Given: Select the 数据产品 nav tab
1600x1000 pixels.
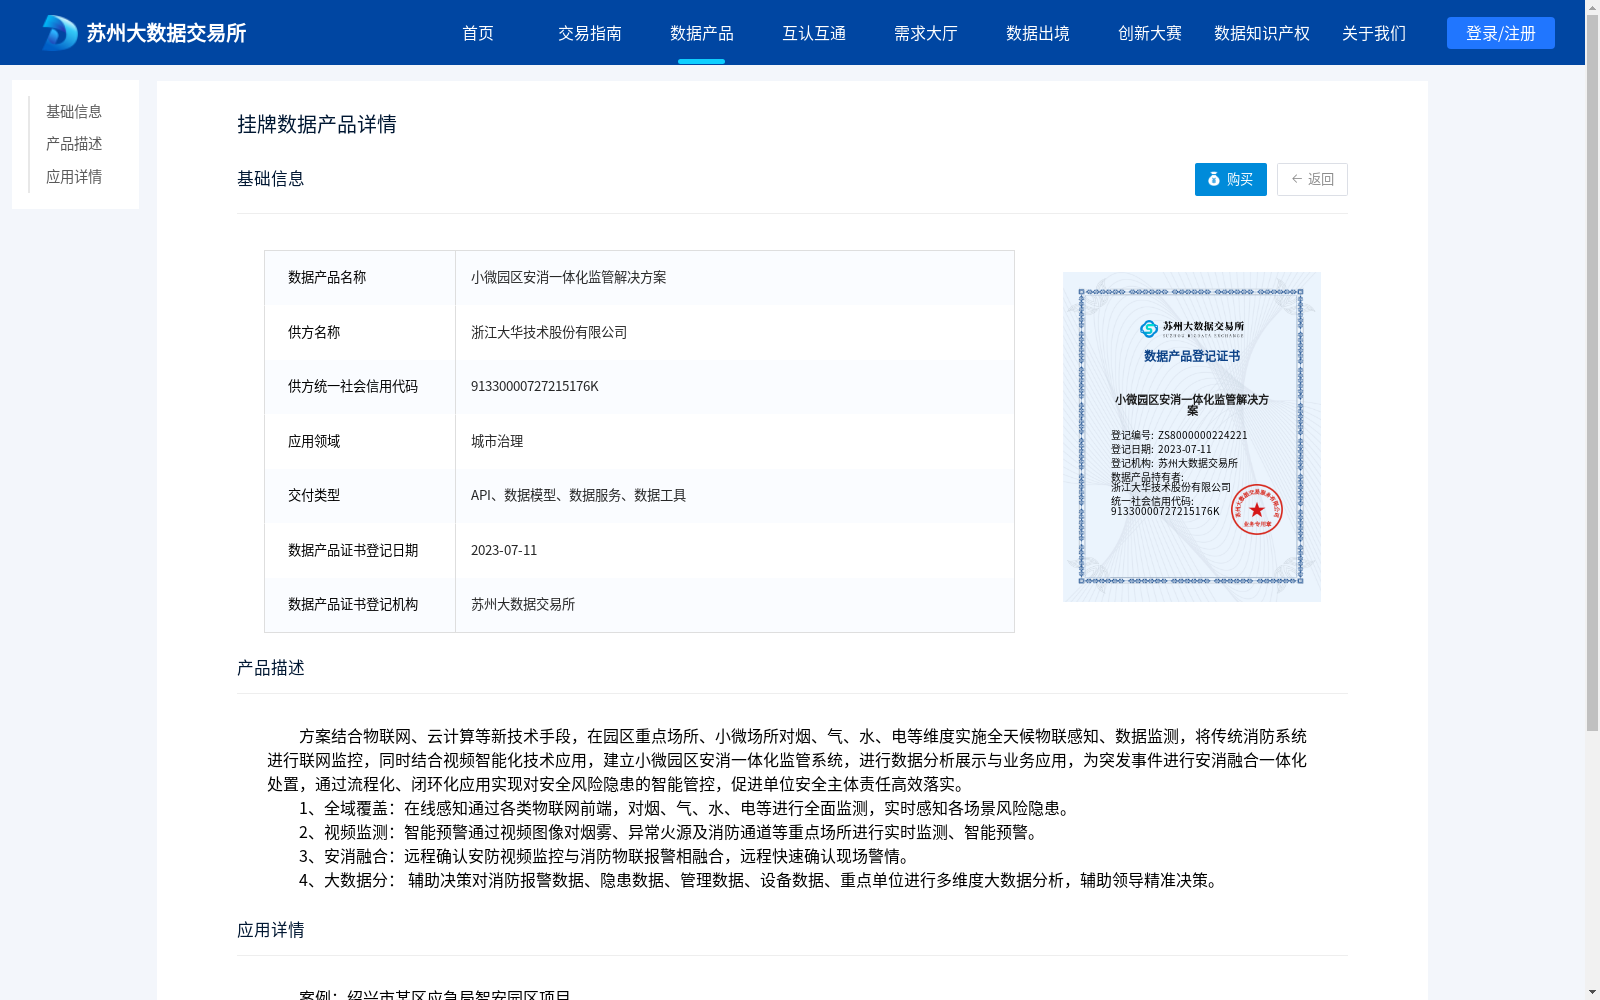Looking at the screenshot, I should tap(702, 33).
